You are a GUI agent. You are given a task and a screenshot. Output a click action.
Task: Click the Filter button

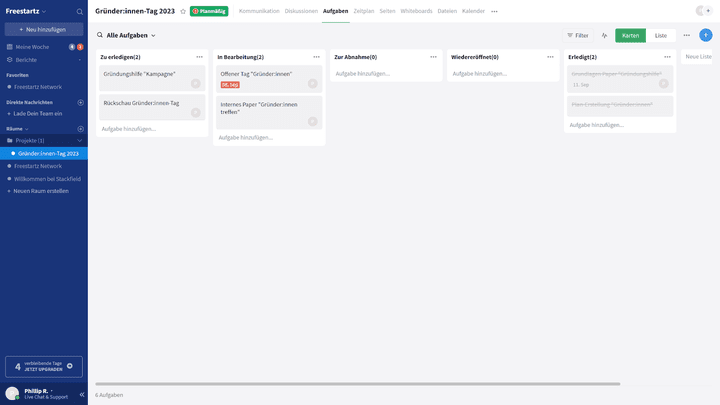click(578, 35)
